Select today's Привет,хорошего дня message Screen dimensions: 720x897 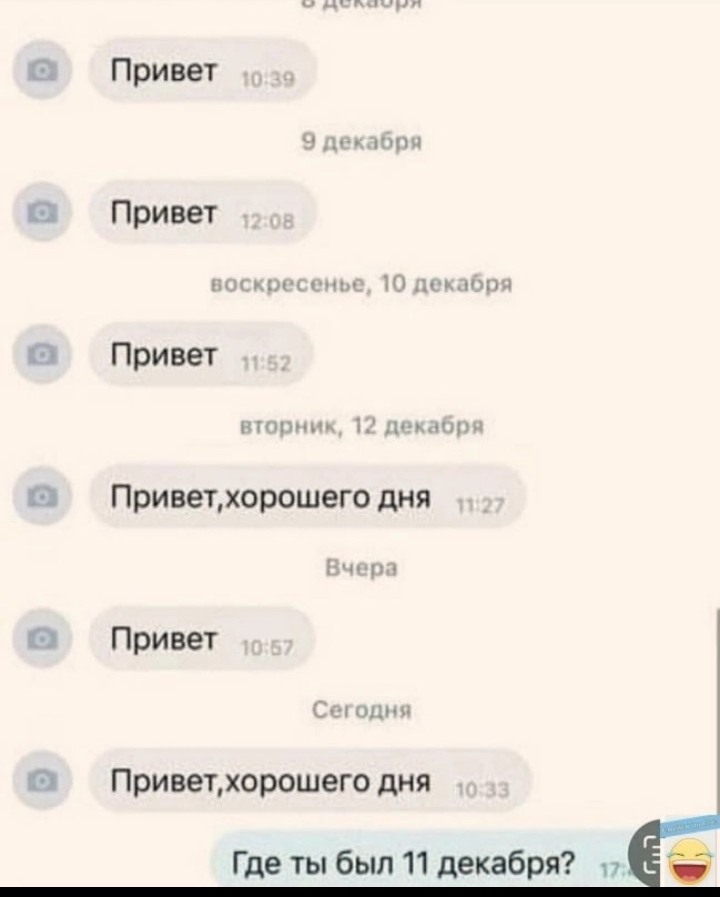[x=311, y=780]
